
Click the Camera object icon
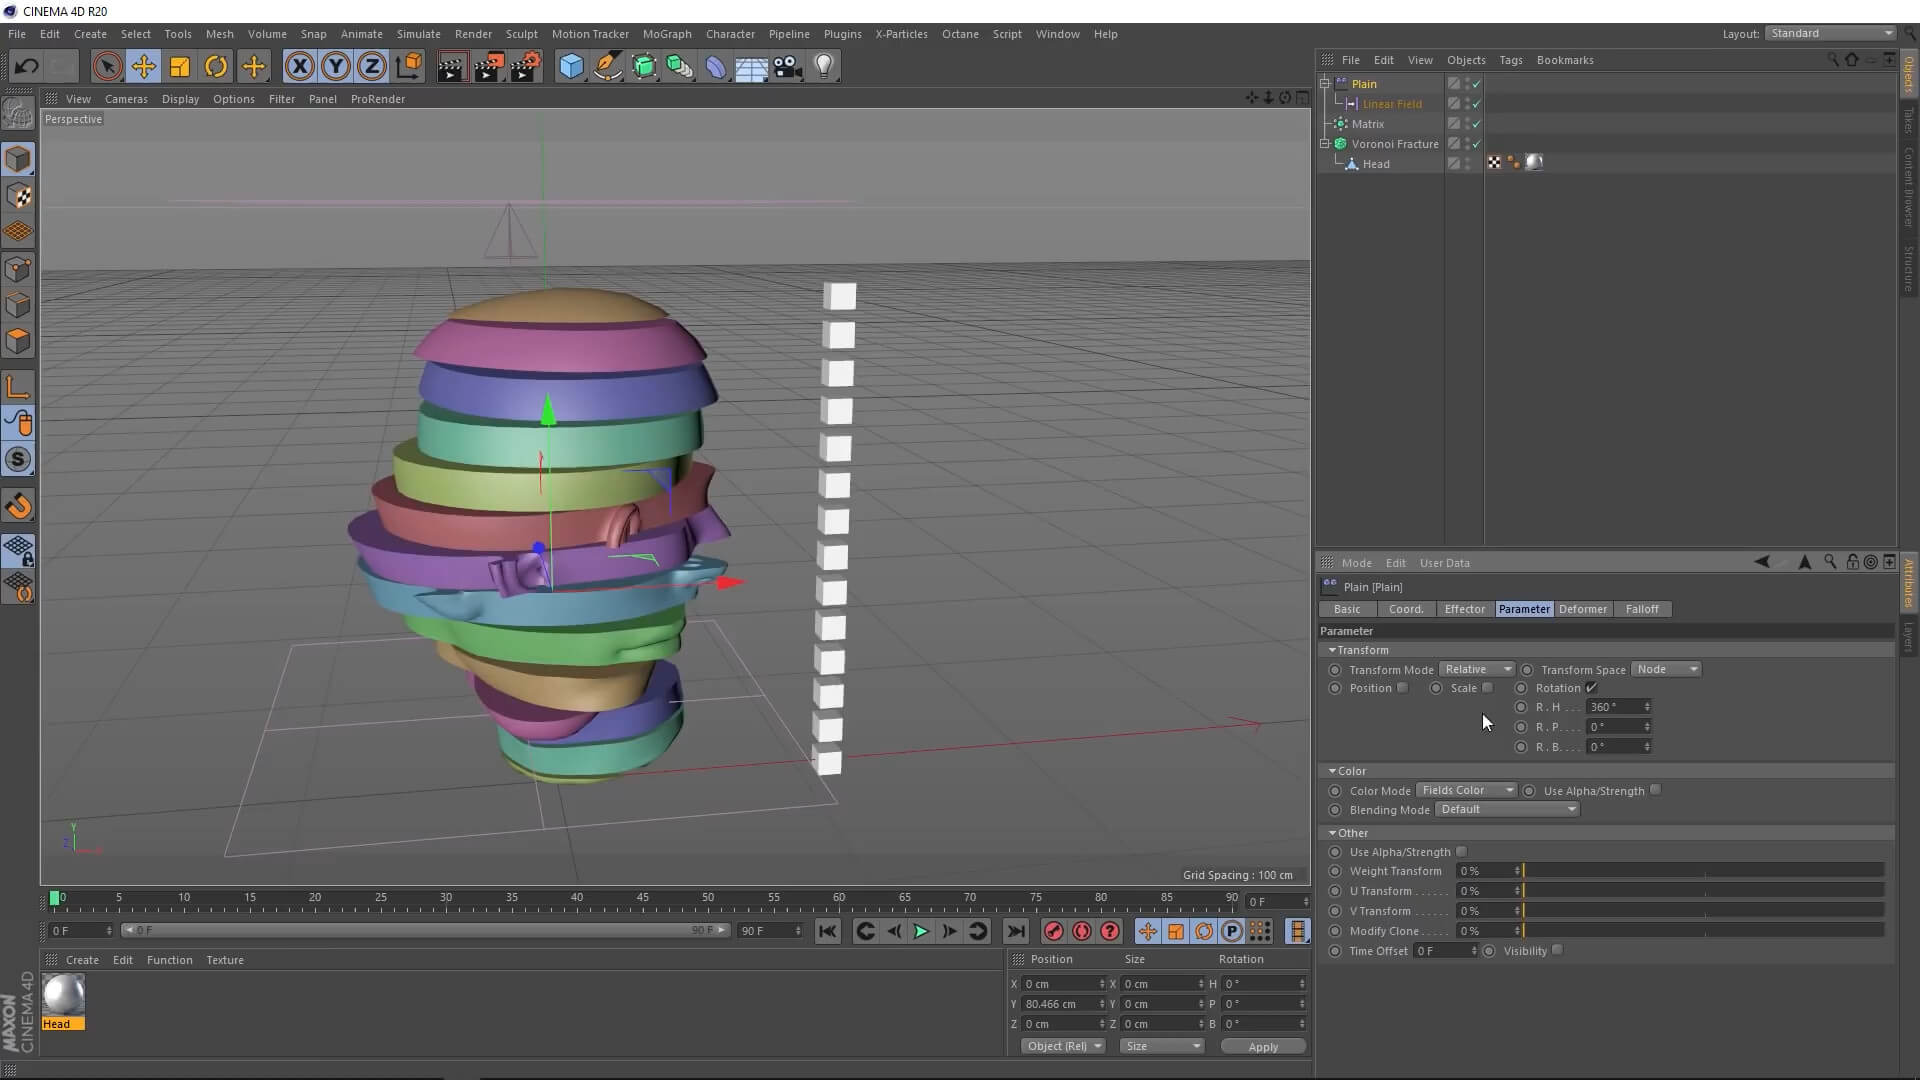(788, 67)
